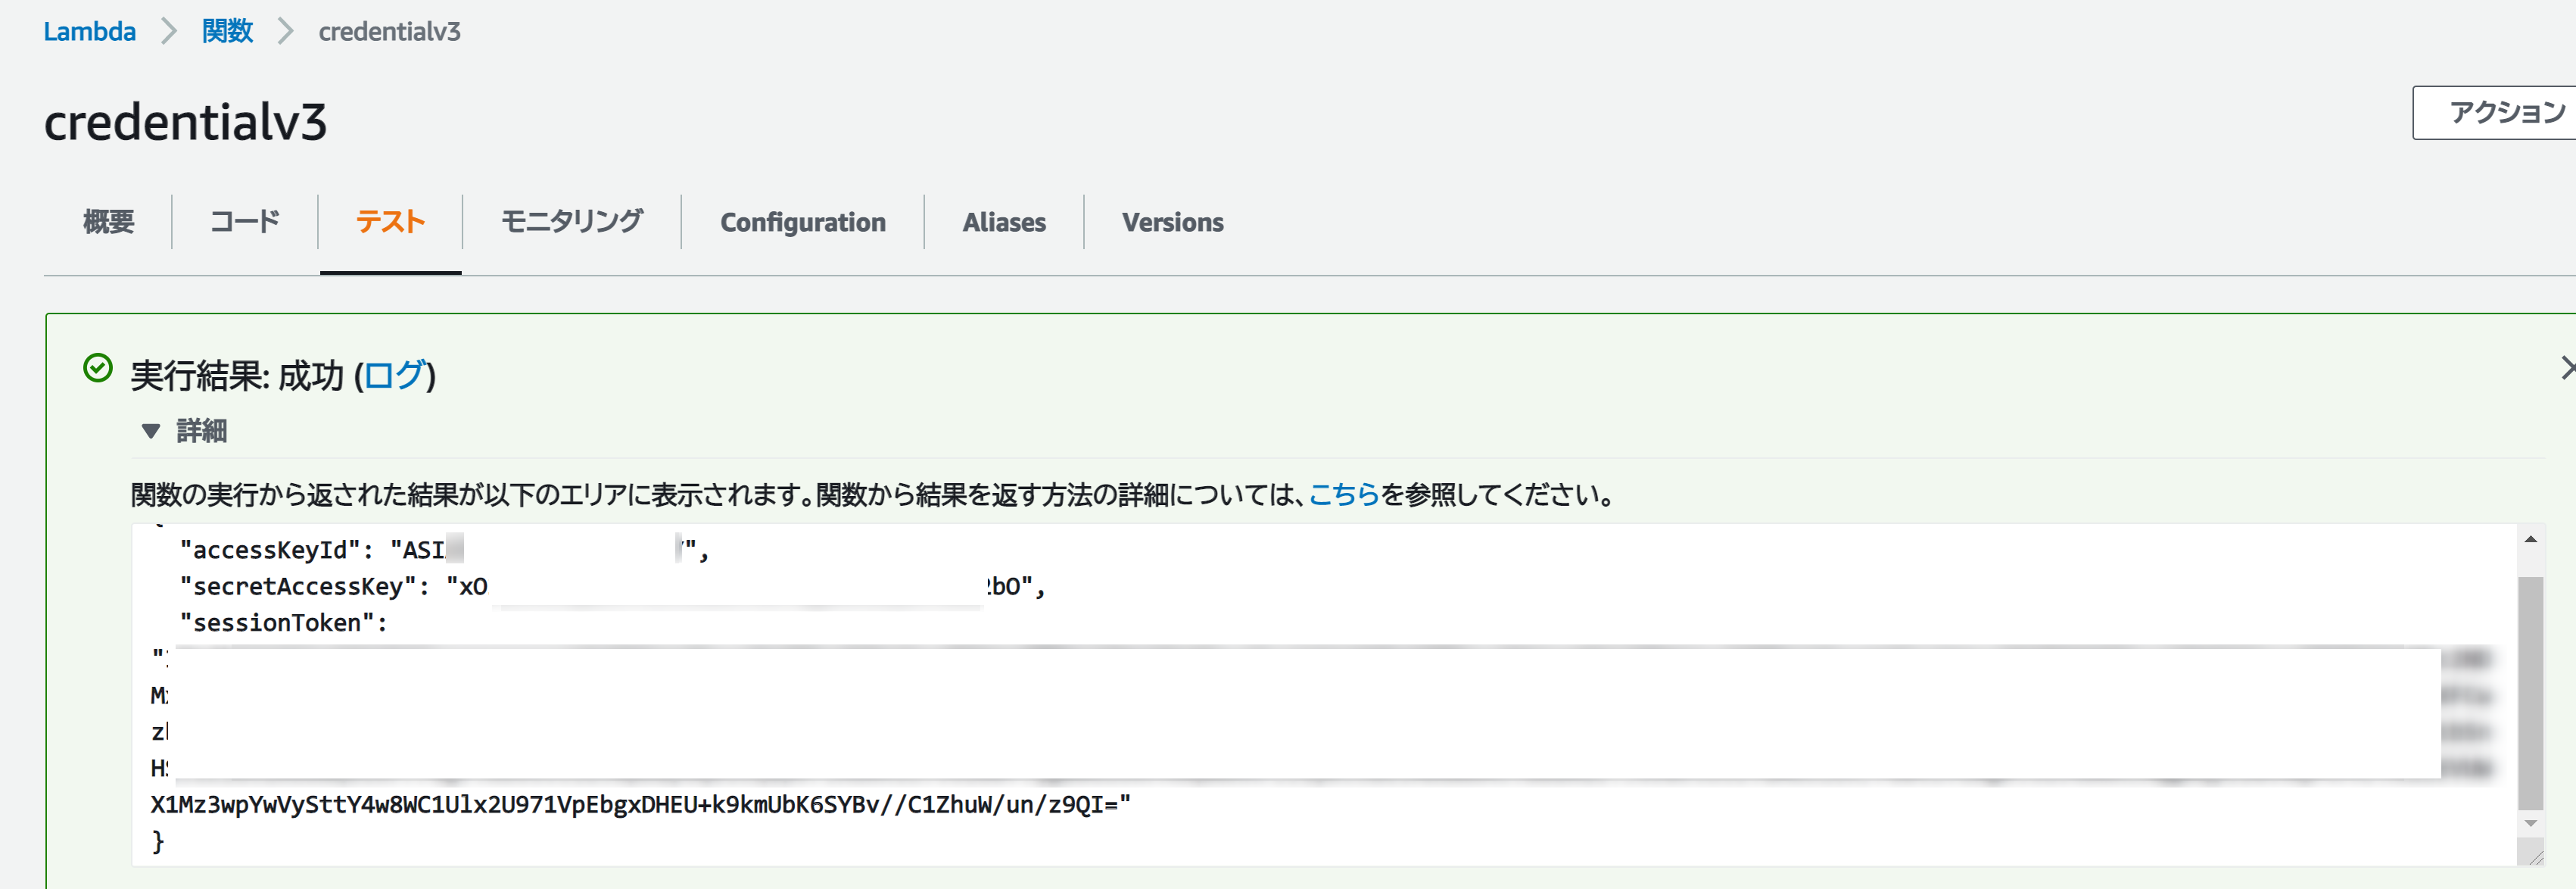The width and height of the screenshot is (2576, 889).
Task: Click the green success checkmark icon
Action: (97, 369)
